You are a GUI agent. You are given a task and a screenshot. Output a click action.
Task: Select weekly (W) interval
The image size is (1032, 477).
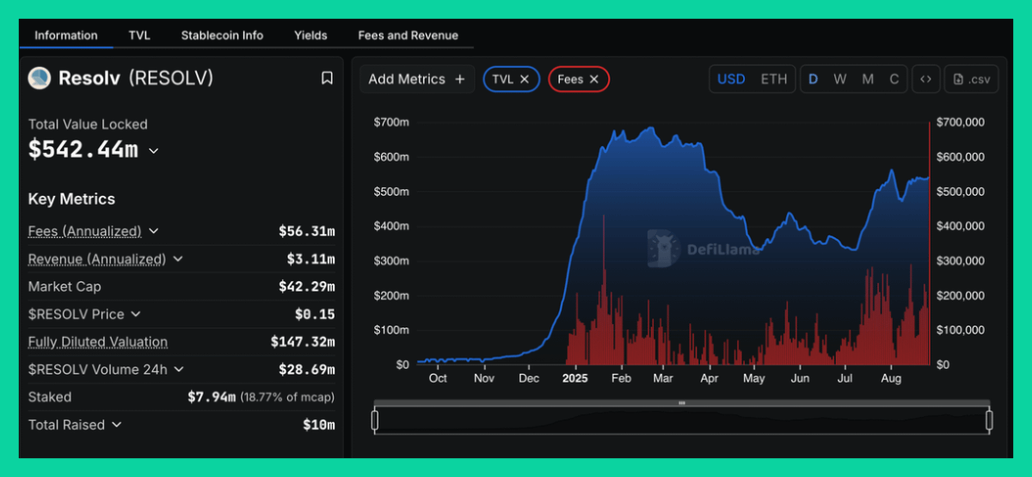point(840,79)
